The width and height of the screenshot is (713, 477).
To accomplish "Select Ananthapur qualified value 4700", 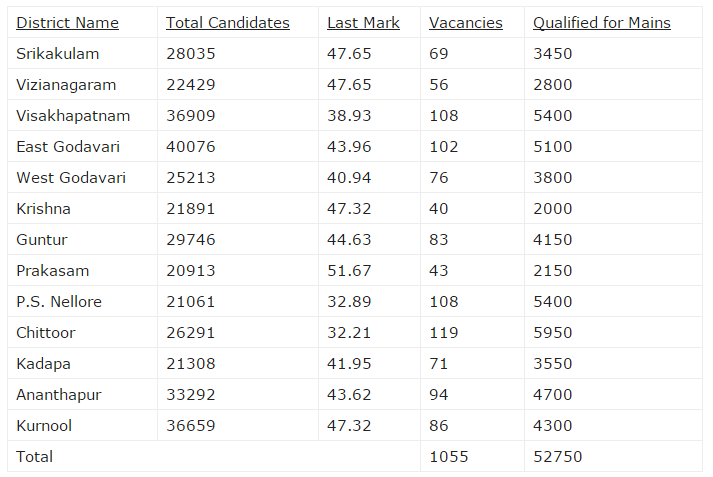I will (x=552, y=395).
